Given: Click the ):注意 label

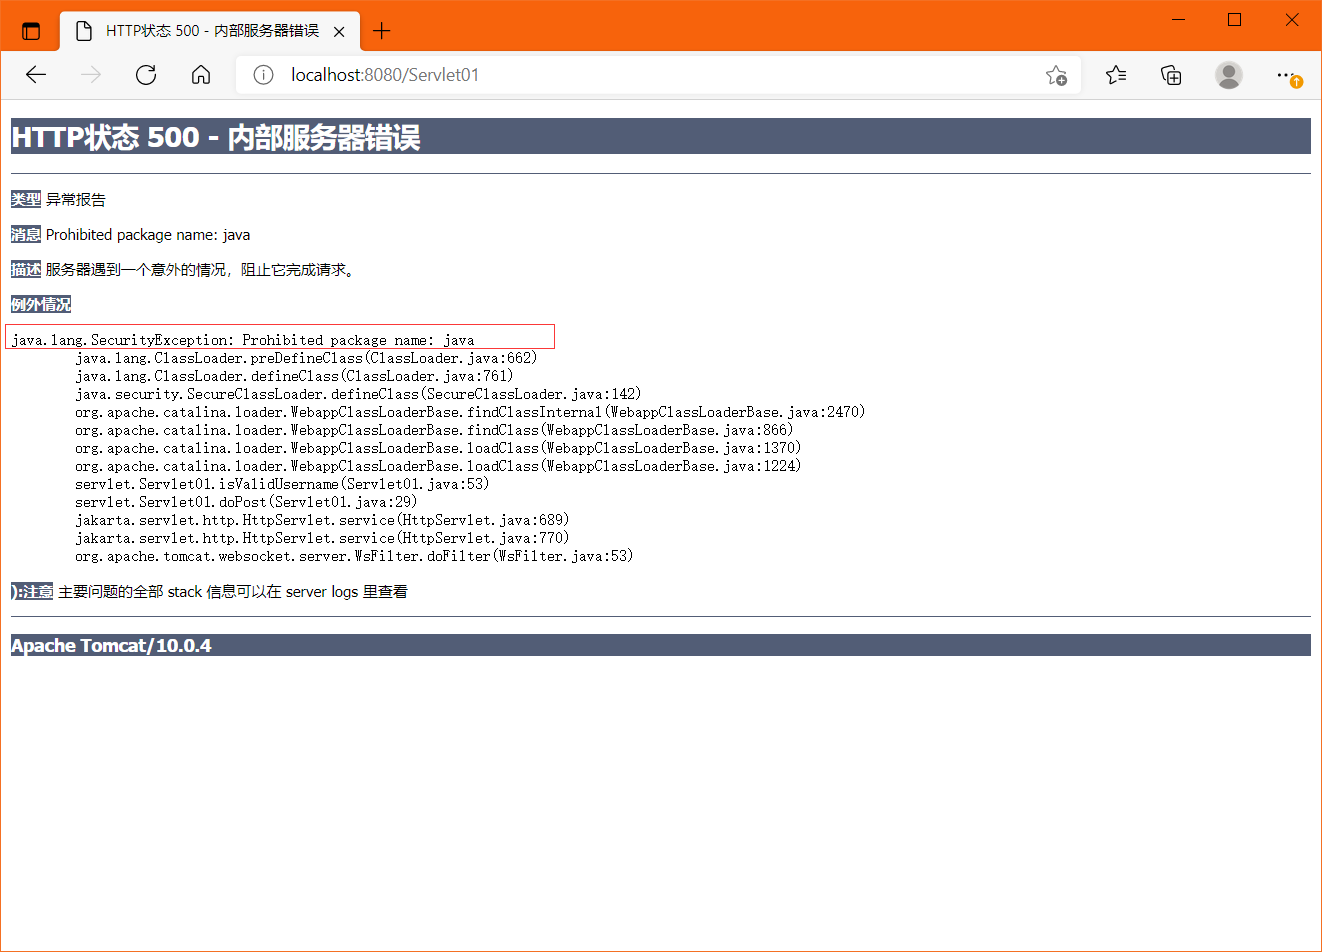Looking at the screenshot, I should coord(32,591).
